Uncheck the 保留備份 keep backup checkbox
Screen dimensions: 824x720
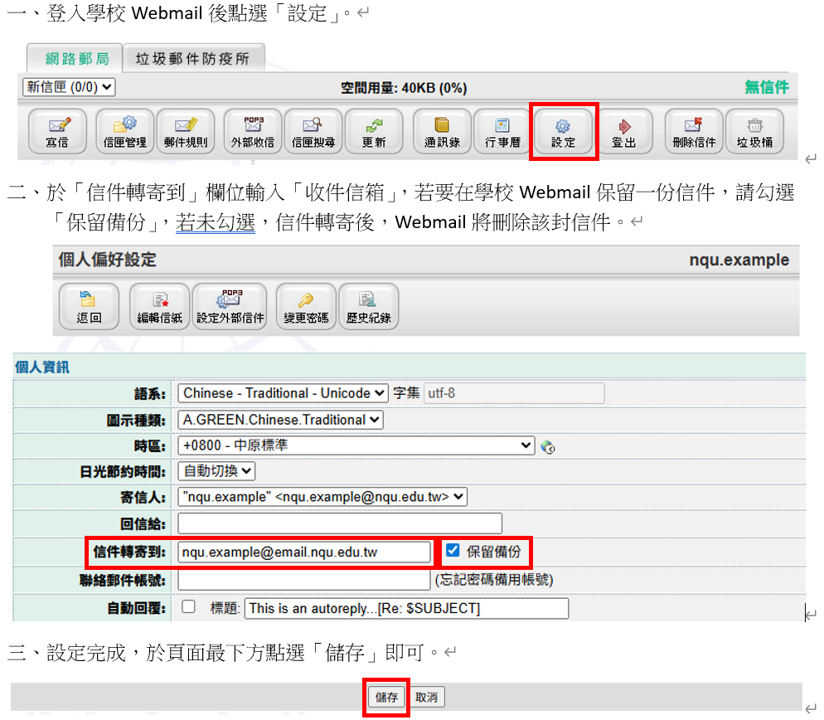click(452, 551)
